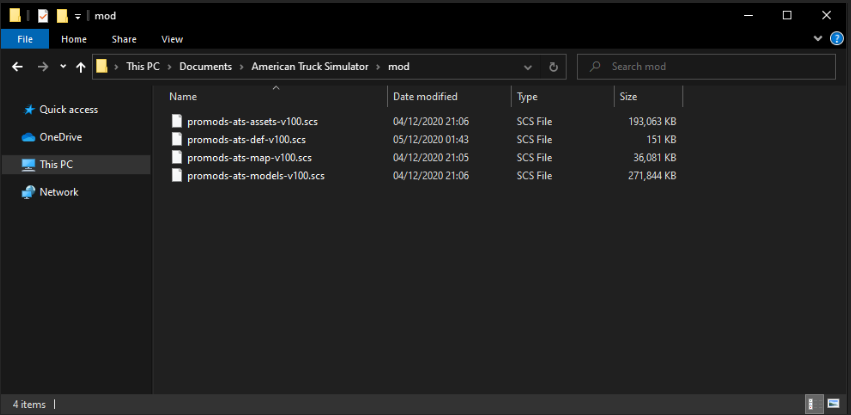The image size is (851, 415).
Task: Open Customize Quick Access Toolbar dropdown
Action: coord(78,16)
